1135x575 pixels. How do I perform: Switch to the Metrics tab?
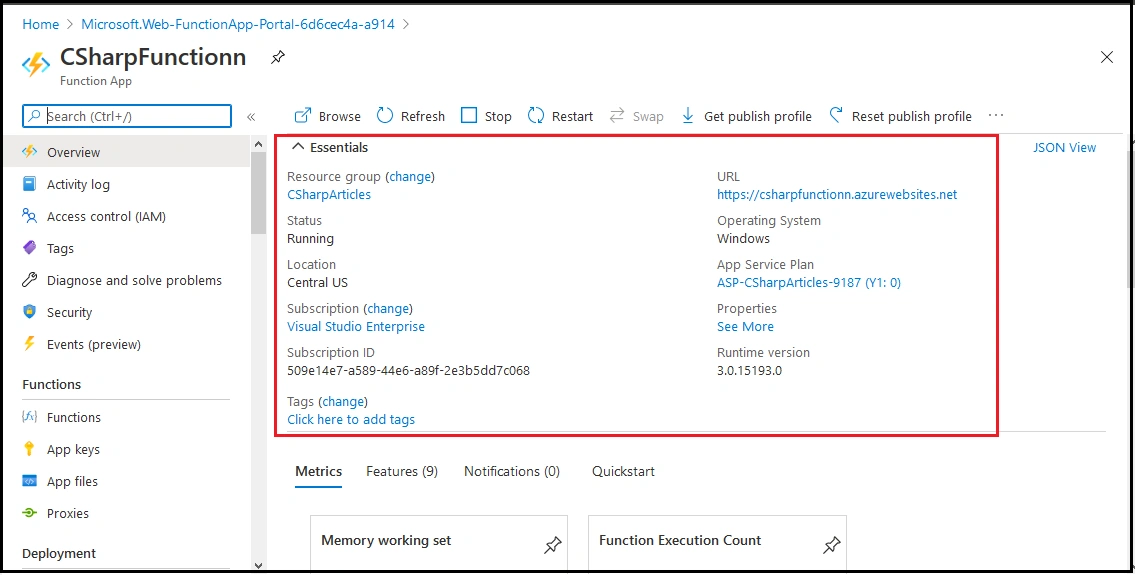point(318,471)
